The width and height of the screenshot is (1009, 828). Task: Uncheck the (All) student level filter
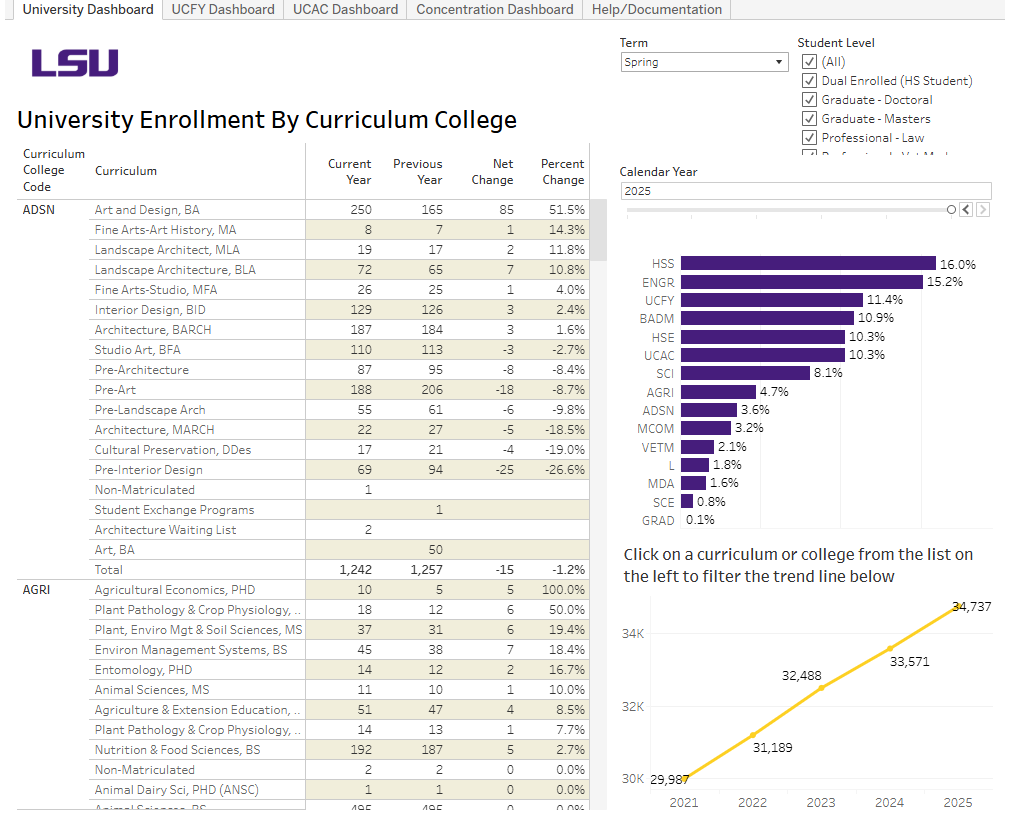point(809,61)
